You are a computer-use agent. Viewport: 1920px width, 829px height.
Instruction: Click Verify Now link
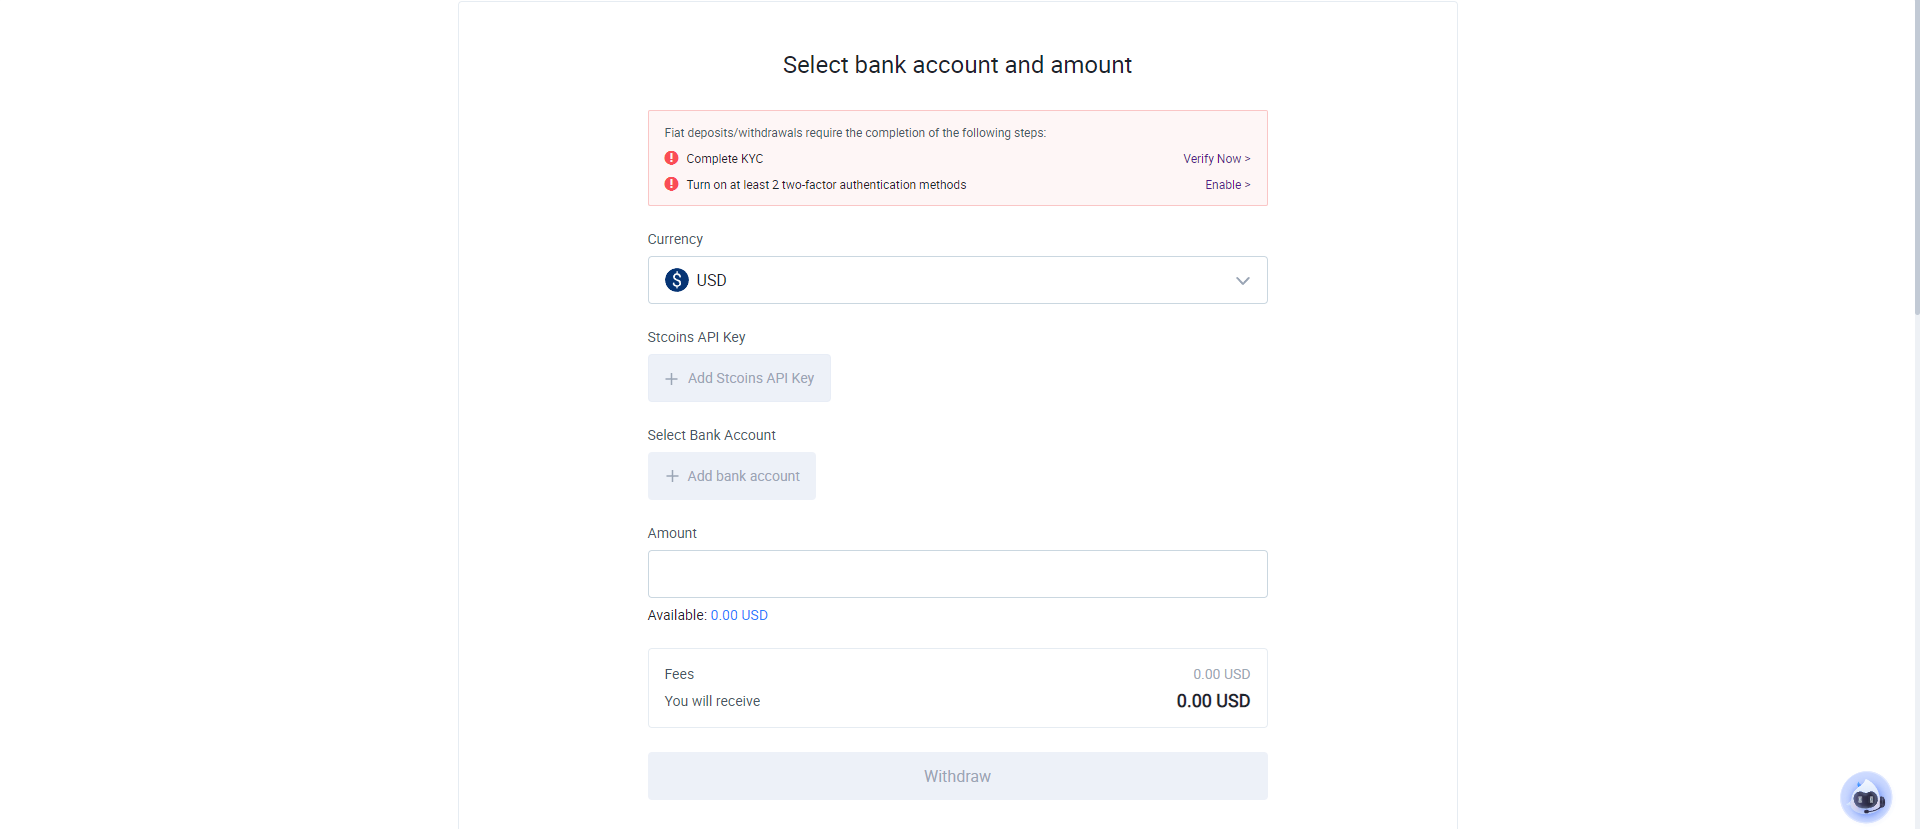click(1216, 159)
